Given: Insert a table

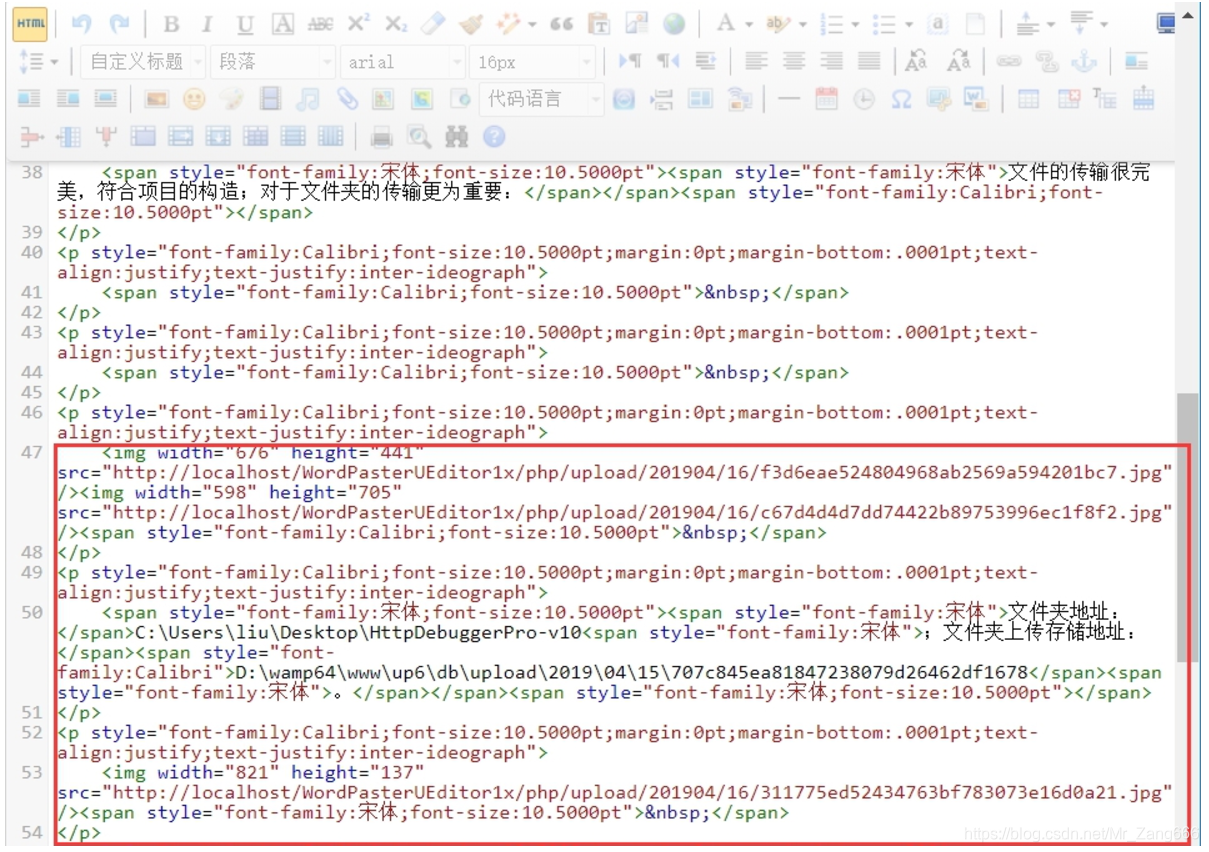Looking at the screenshot, I should [x=1028, y=100].
